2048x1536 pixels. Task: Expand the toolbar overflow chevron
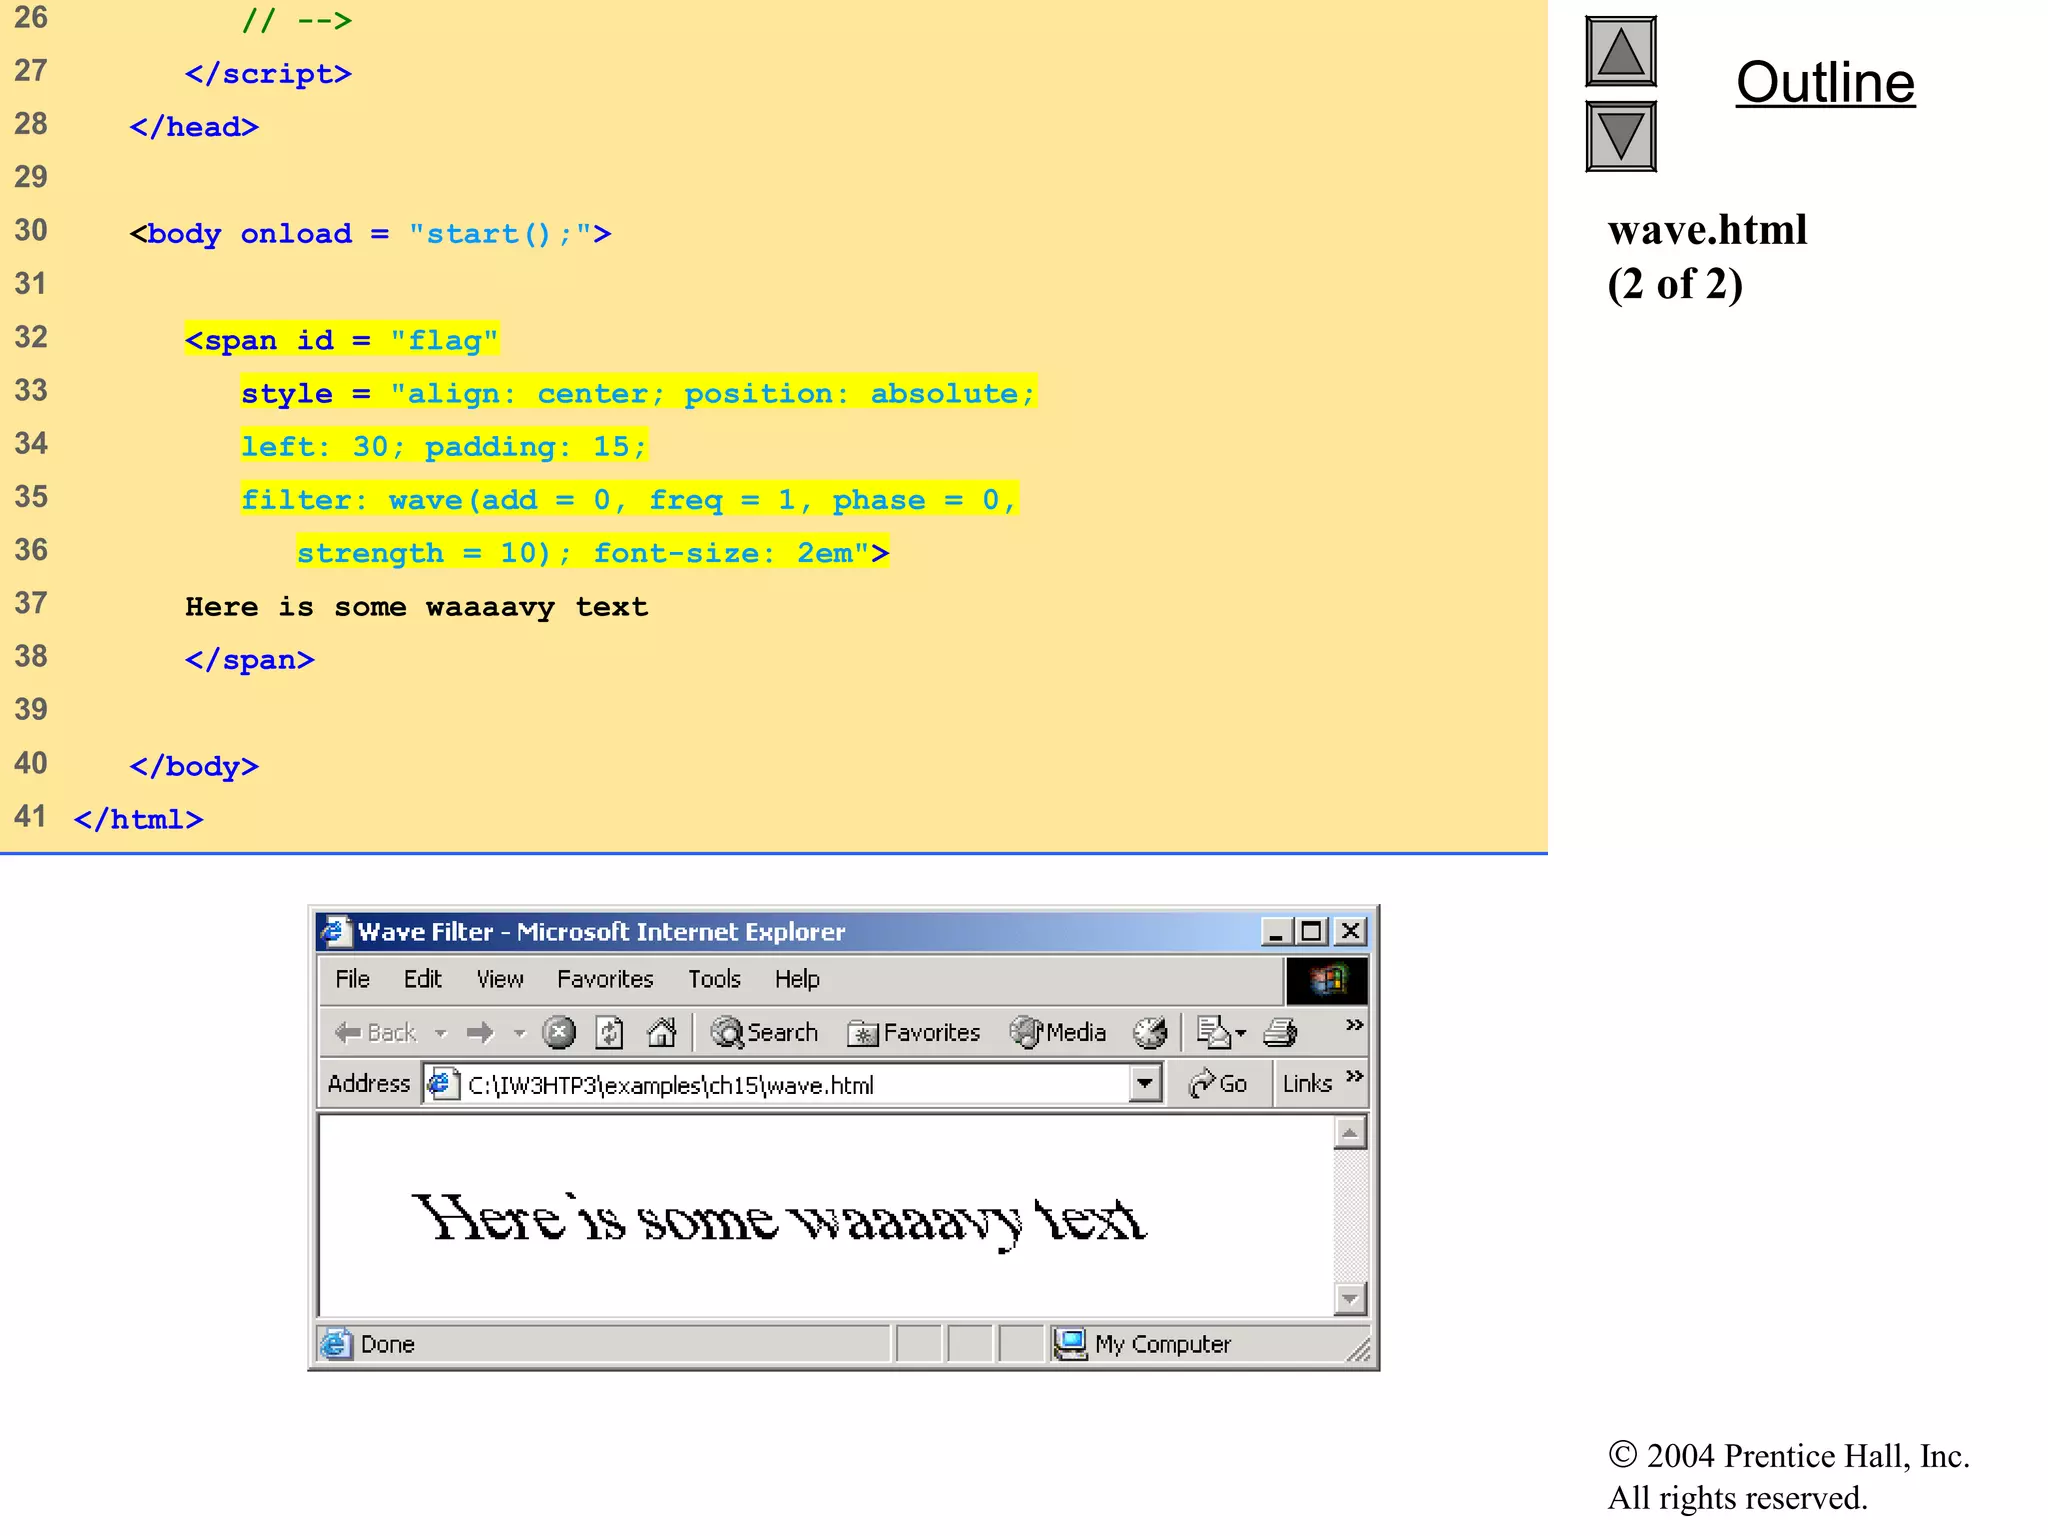click(1354, 1025)
